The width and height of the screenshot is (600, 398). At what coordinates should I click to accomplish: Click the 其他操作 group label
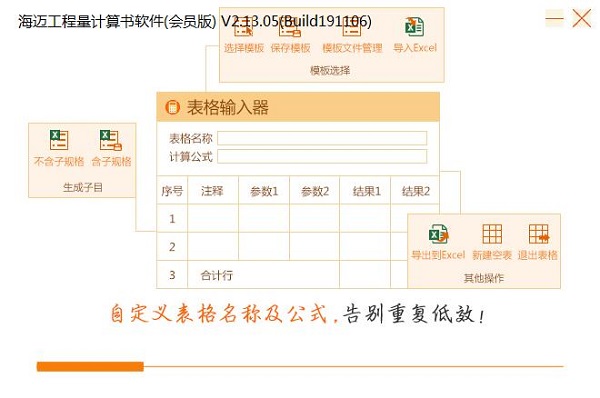(x=484, y=278)
